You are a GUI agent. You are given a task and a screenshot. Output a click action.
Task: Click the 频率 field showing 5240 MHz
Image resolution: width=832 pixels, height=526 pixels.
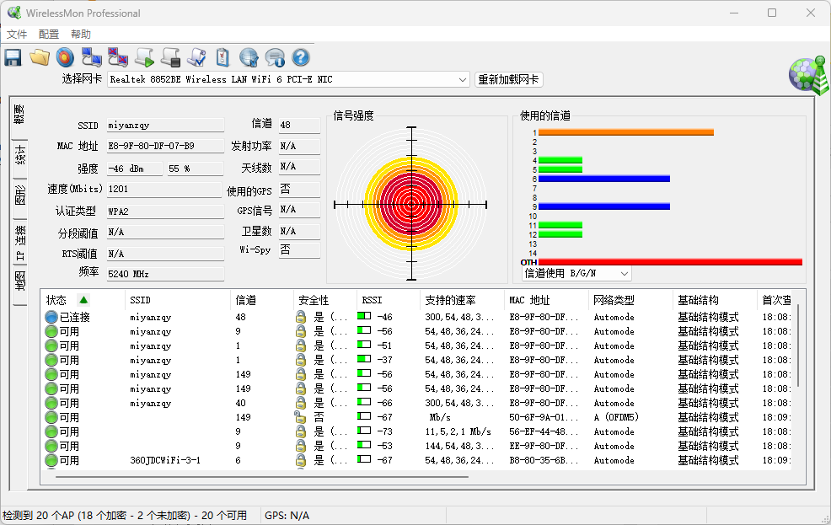pos(165,274)
